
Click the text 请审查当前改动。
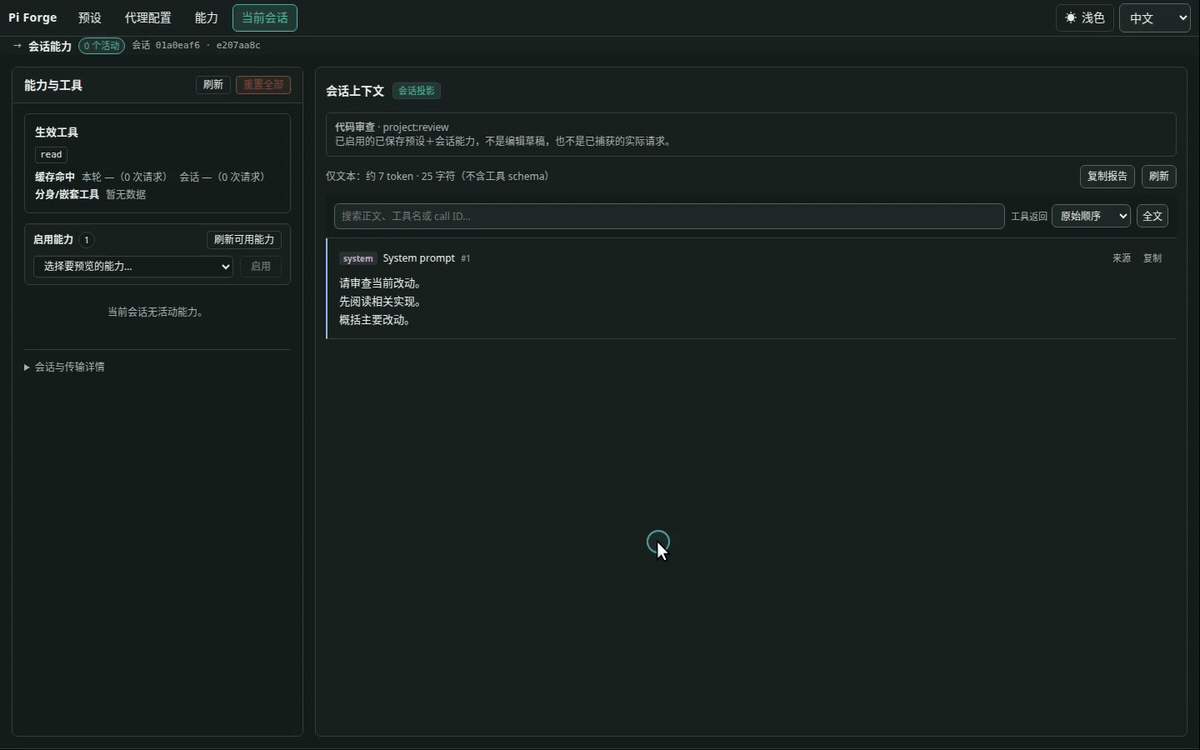(380, 283)
